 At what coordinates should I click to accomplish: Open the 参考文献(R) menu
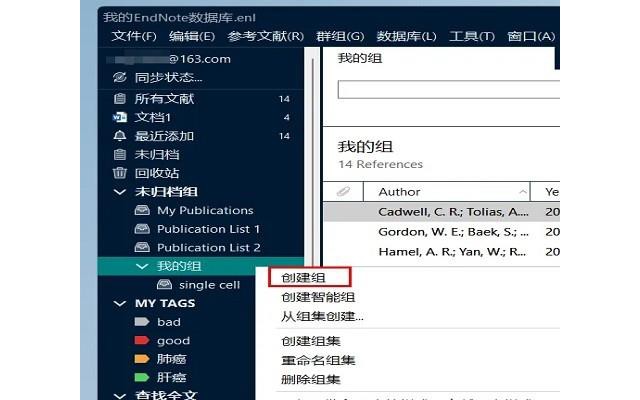tap(266, 36)
